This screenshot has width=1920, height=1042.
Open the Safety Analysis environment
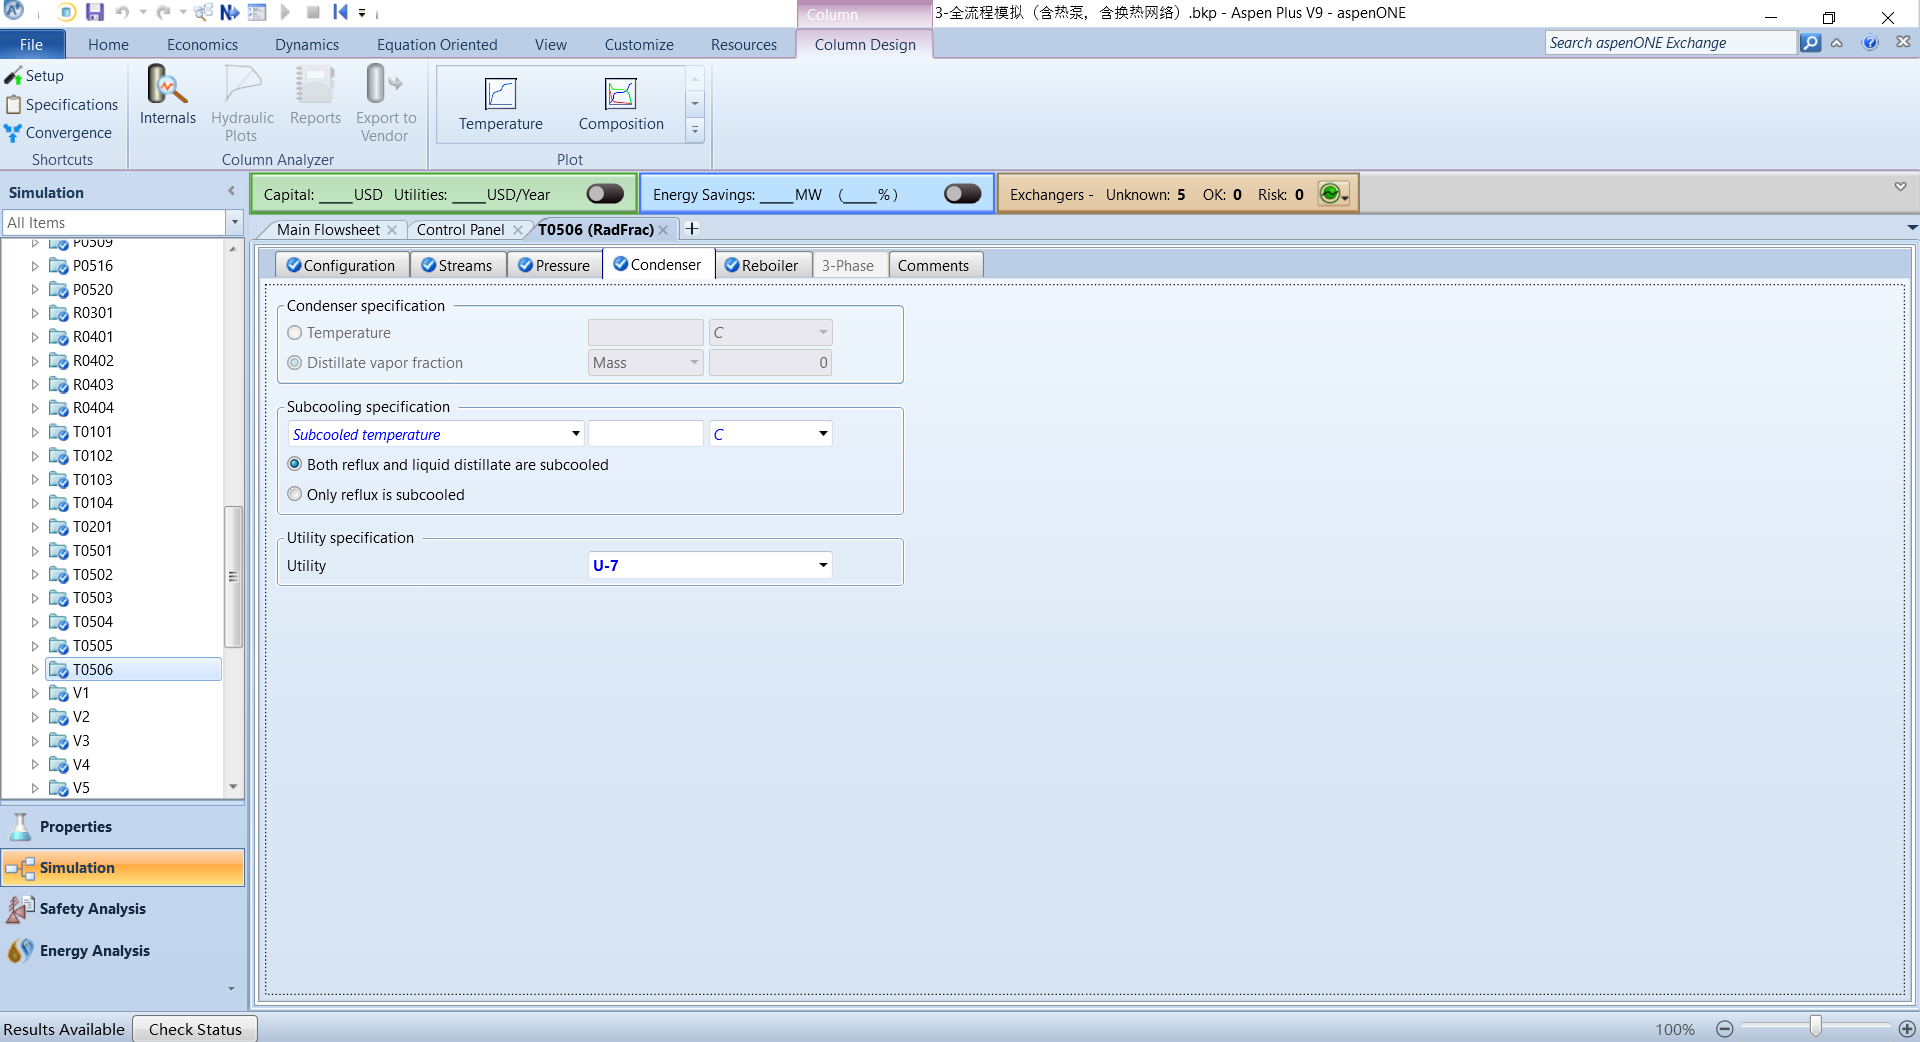pos(123,909)
